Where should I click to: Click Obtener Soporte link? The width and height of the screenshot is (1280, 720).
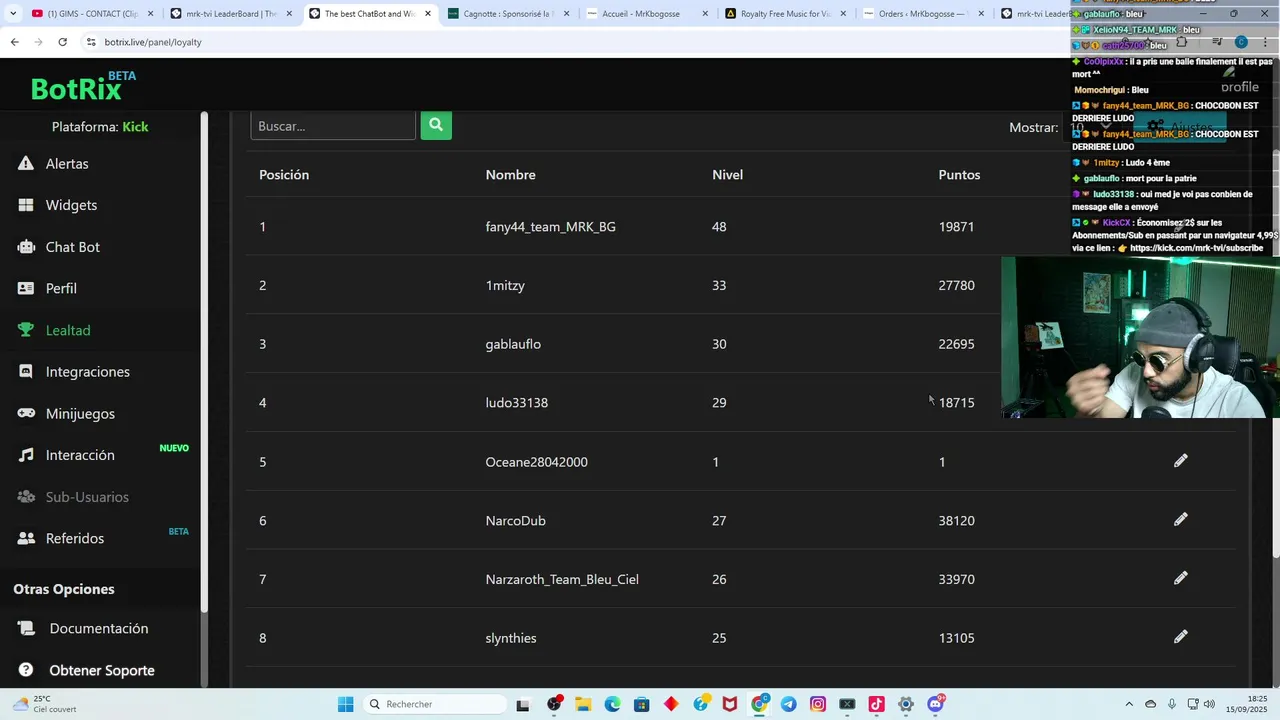coord(102,670)
